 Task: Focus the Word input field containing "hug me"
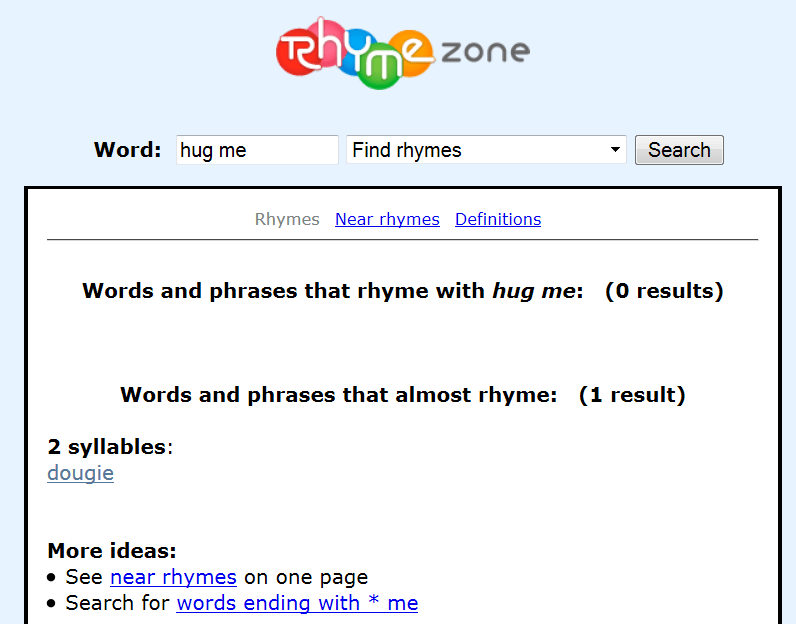(x=257, y=150)
